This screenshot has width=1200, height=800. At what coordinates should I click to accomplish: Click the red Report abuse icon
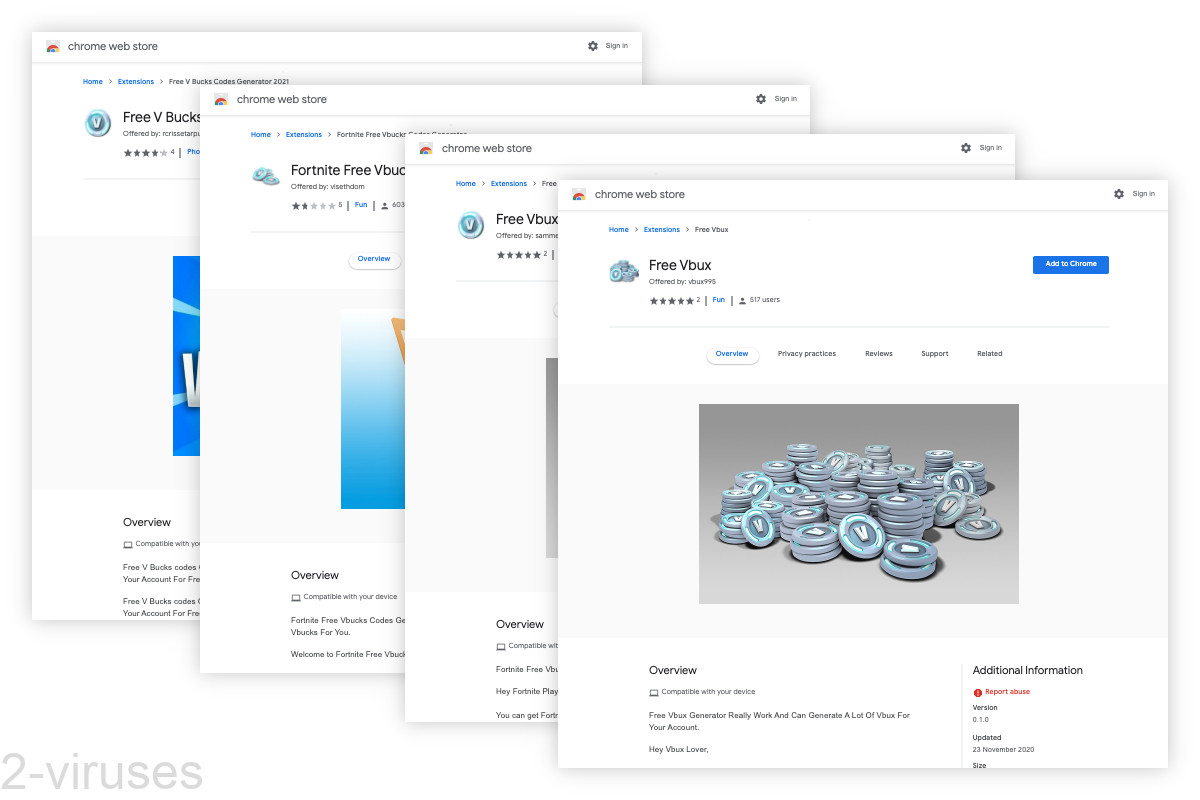[x=978, y=692]
